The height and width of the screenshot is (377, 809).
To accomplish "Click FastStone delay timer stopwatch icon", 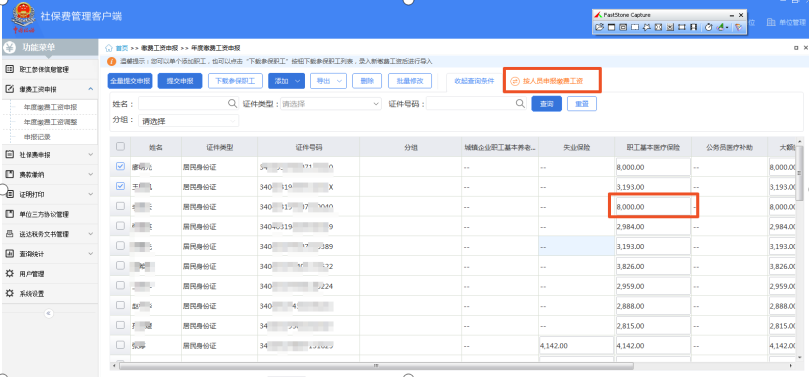I will [x=709, y=27].
